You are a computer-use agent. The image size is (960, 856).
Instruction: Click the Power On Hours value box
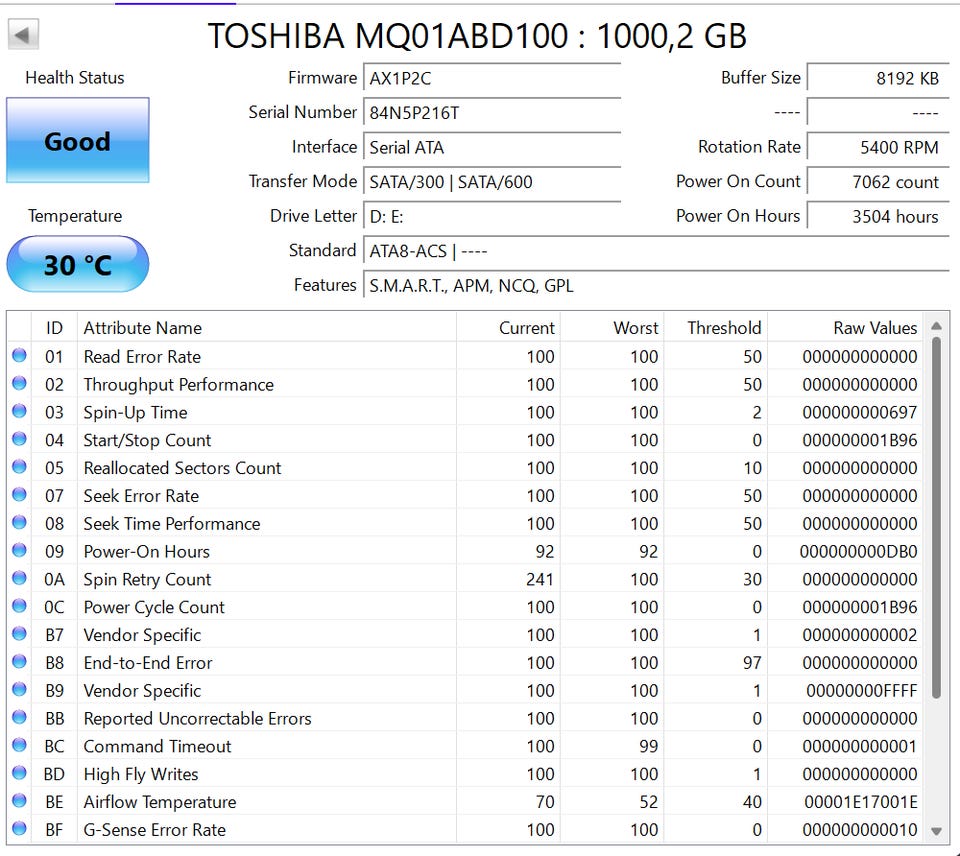[877, 216]
